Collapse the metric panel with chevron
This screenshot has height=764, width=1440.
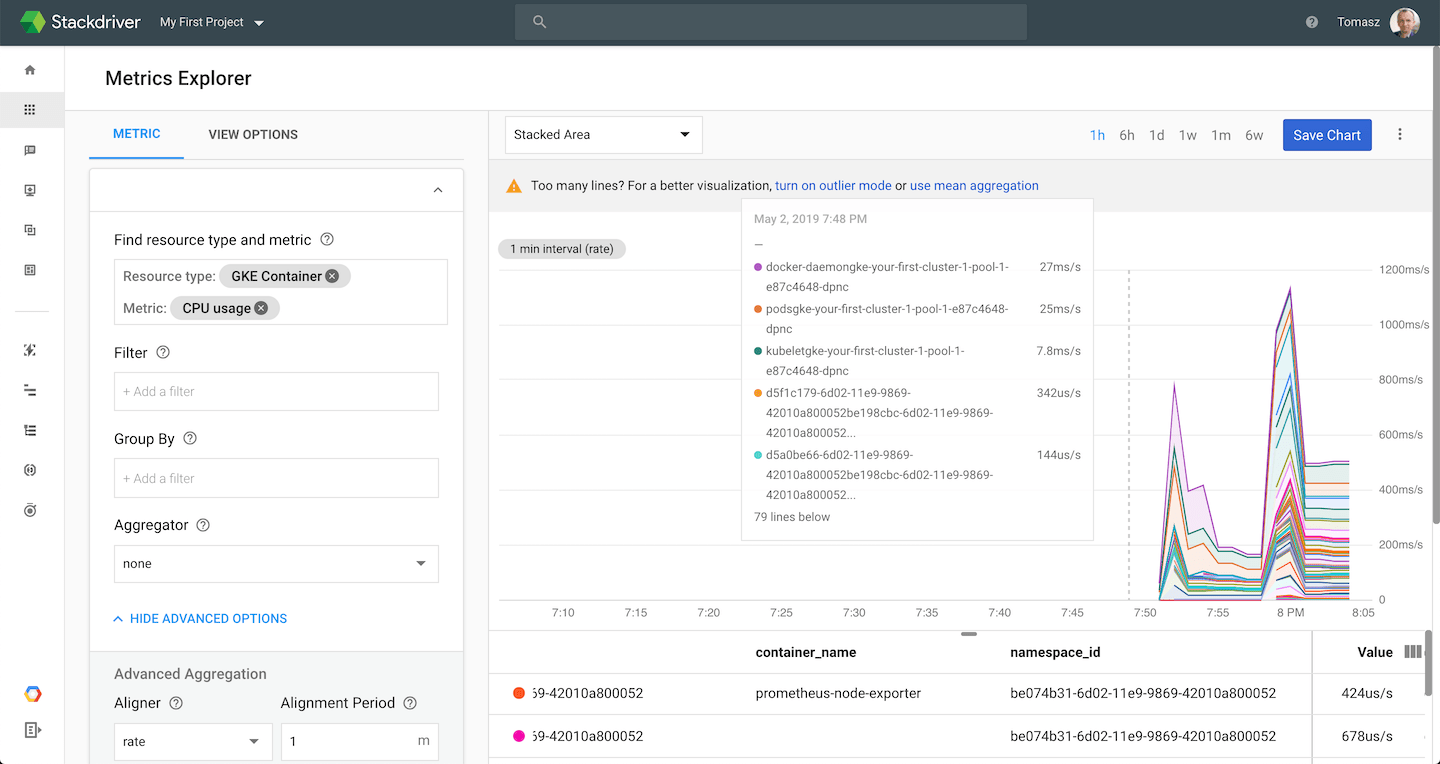(437, 190)
